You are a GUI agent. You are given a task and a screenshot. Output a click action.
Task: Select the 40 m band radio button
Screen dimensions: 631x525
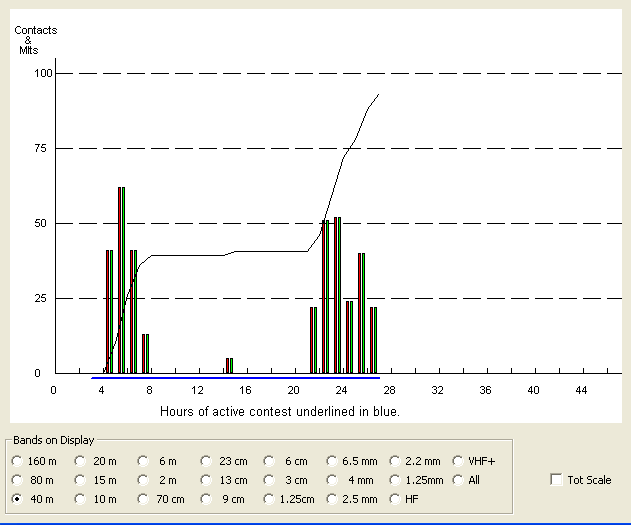[x=17, y=498]
